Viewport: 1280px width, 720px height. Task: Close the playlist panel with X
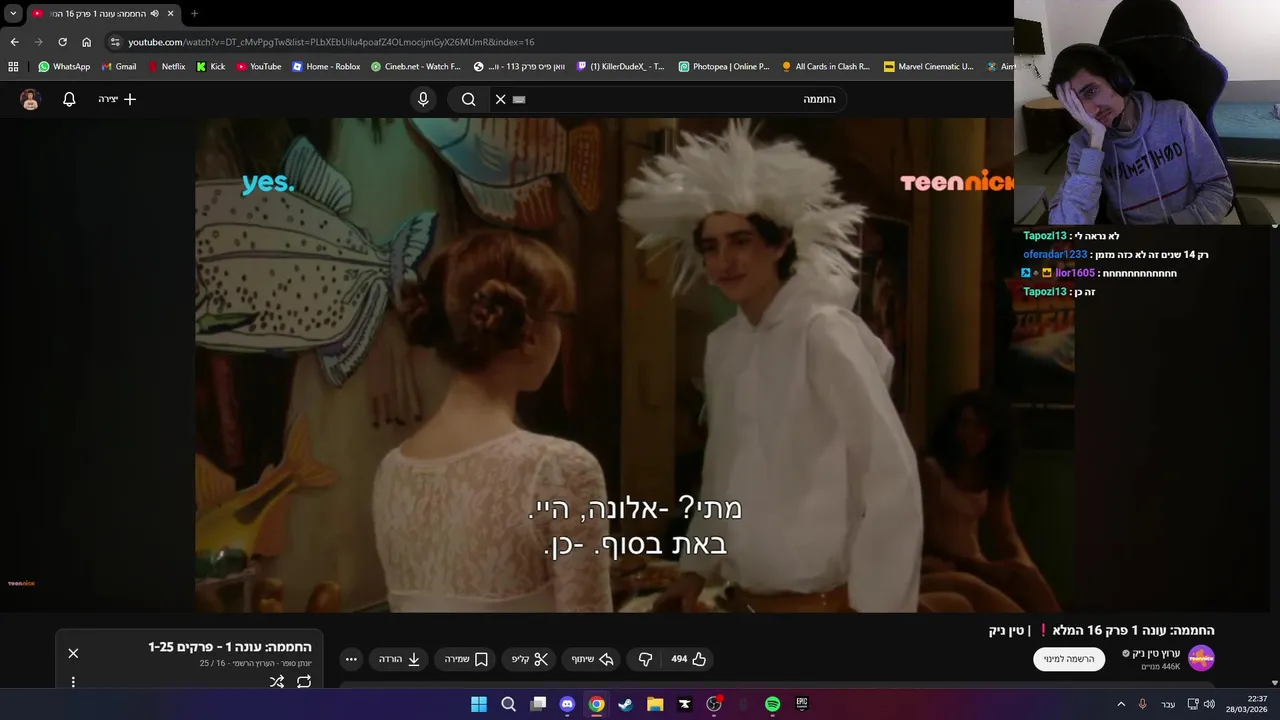point(73,653)
